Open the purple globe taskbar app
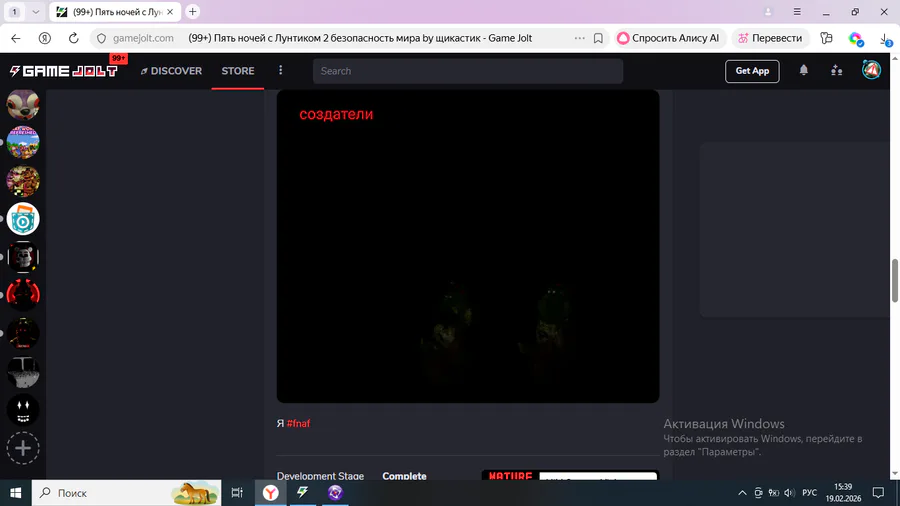The height and width of the screenshot is (506, 900). tap(335, 493)
